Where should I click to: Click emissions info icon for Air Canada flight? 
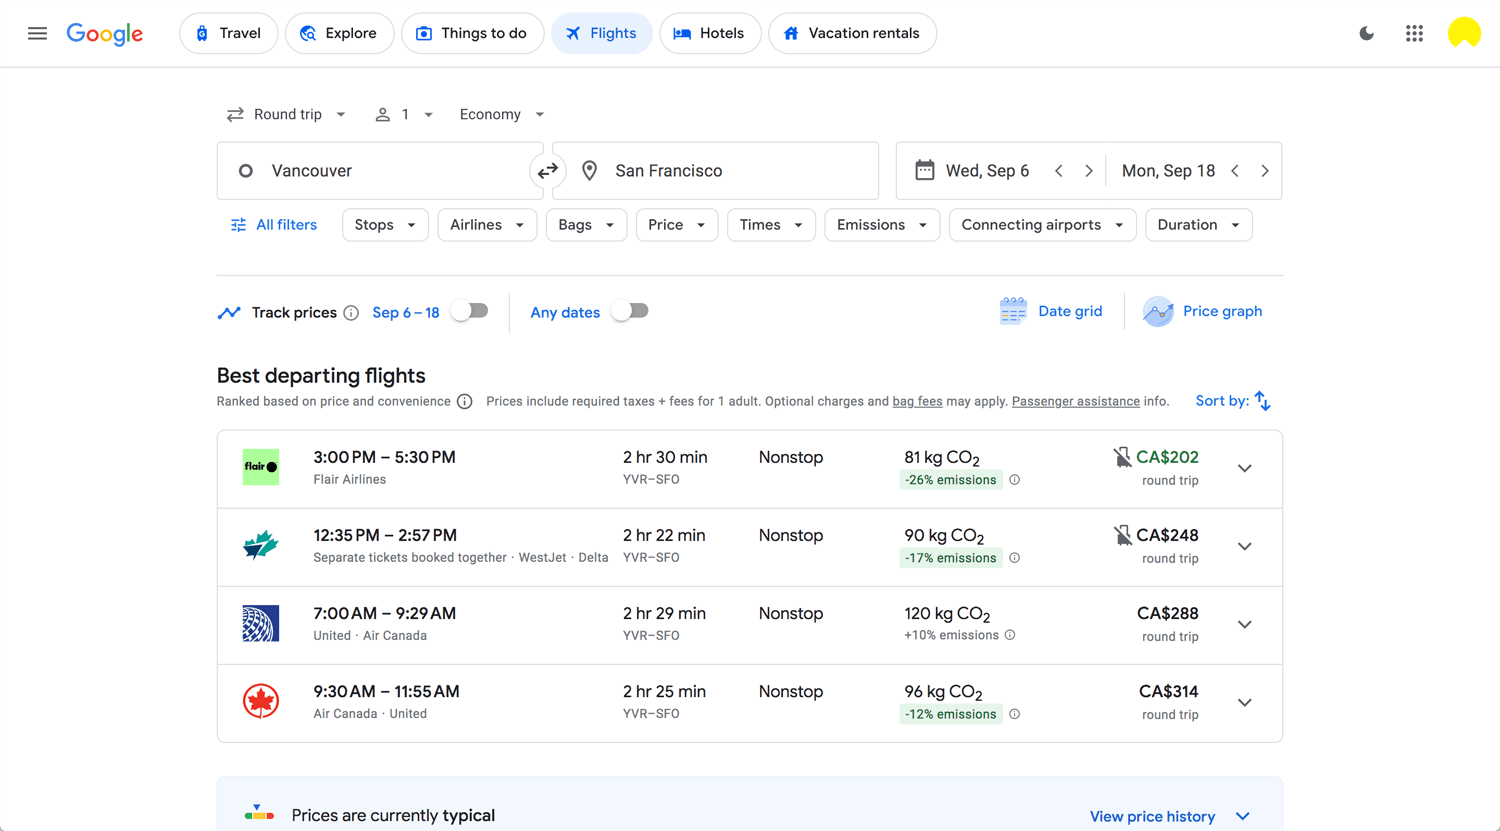pyautogui.click(x=1015, y=714)
